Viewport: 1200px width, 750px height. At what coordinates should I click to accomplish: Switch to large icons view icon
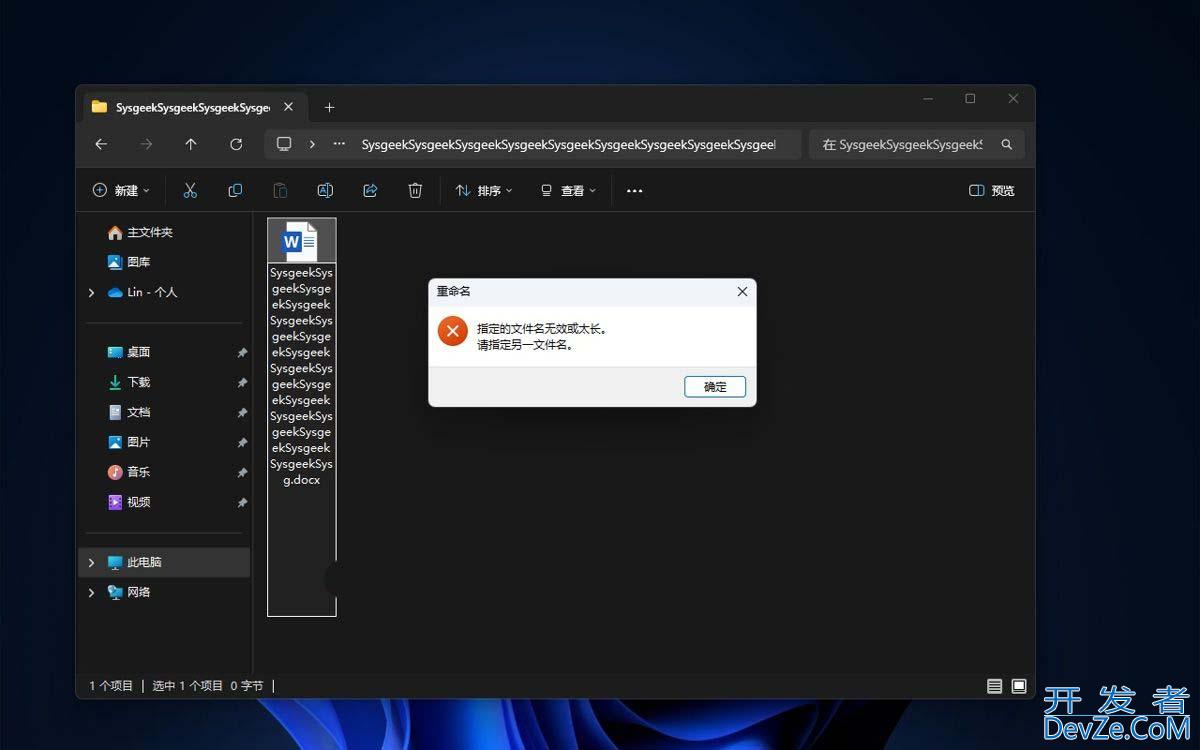pos(1019,686)
